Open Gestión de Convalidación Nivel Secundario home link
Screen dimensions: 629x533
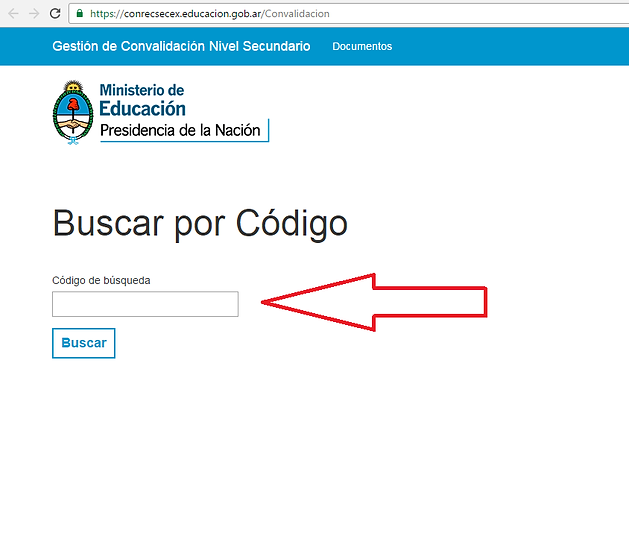click(181, 46)
